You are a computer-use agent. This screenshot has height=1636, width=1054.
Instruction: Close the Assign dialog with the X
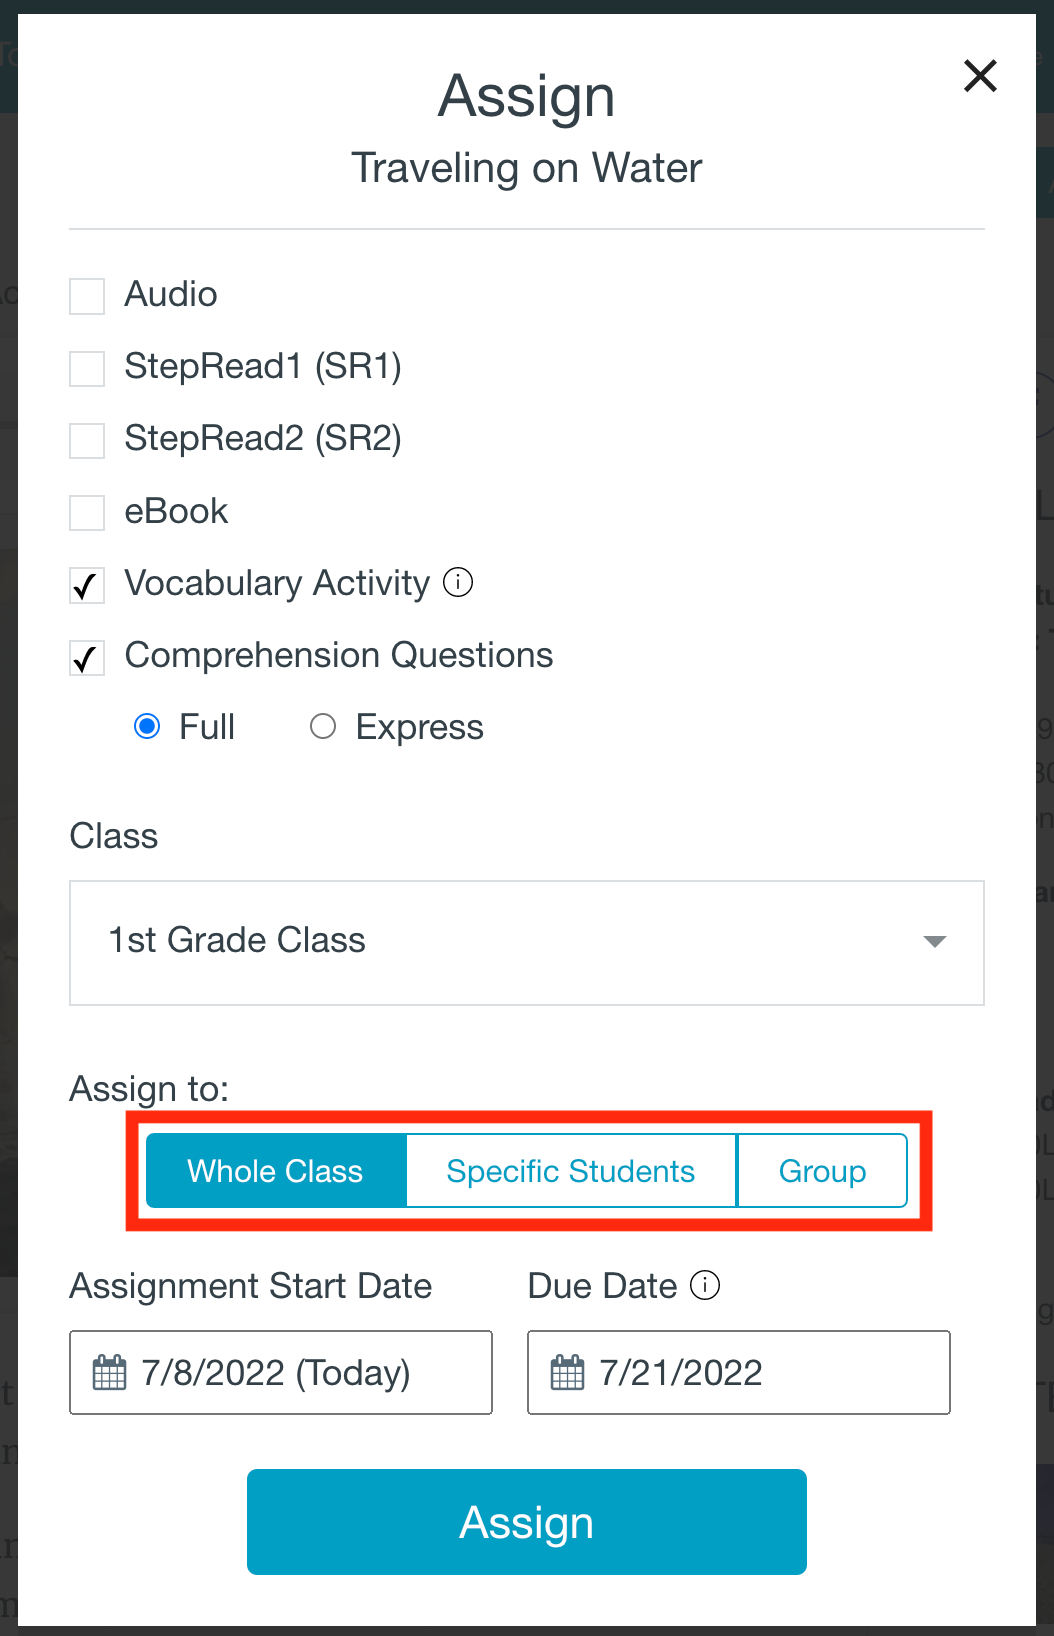pos(980,75)
